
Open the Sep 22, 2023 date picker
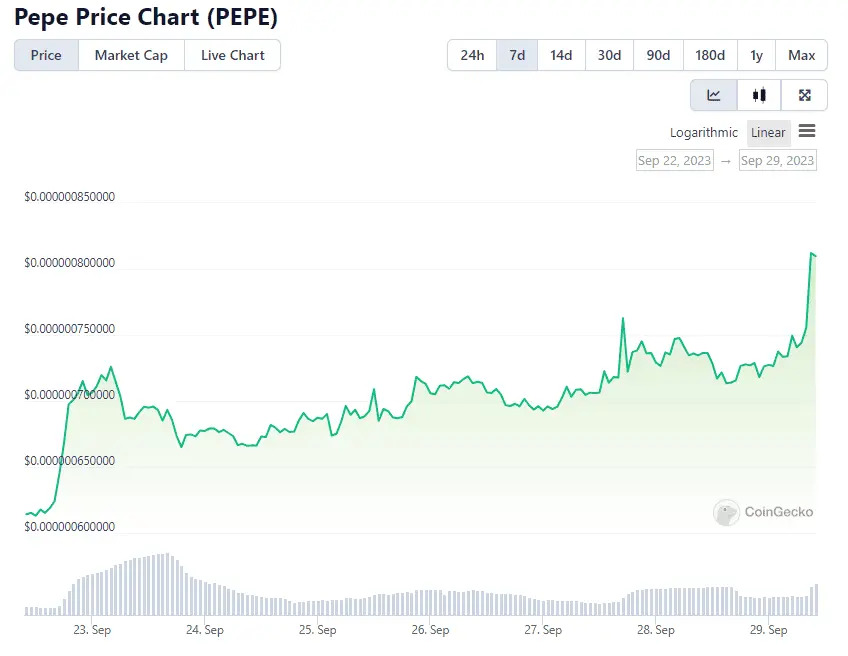pyautogui.click(x=674, y=160)
